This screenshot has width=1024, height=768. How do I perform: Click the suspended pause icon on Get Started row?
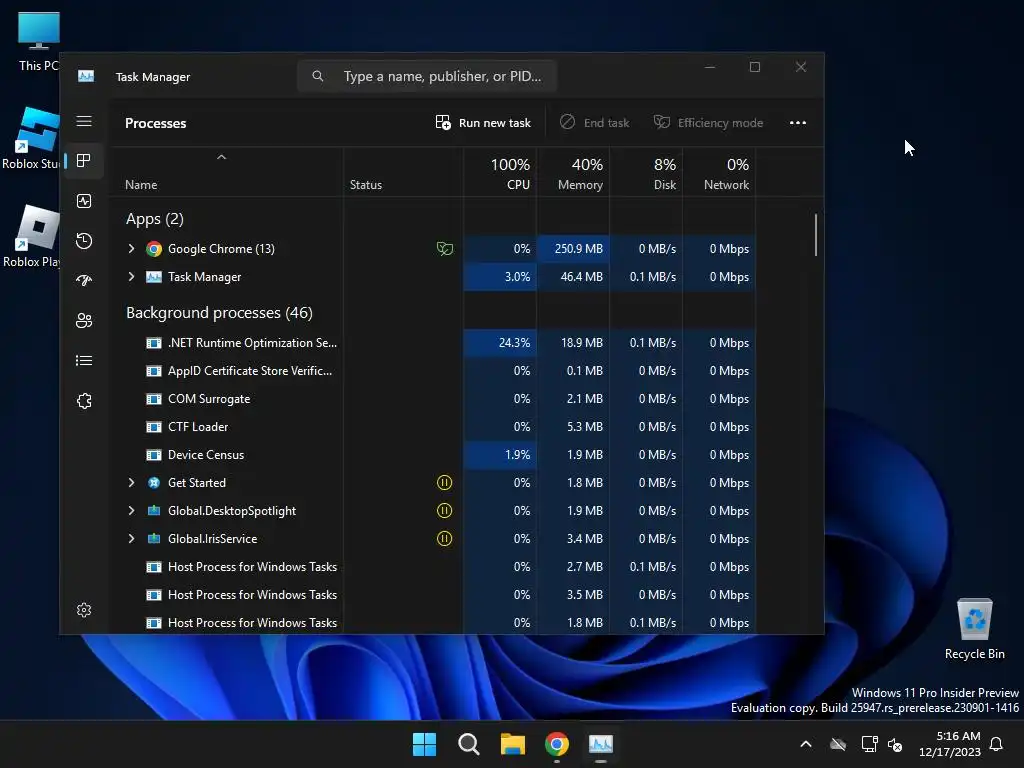coord(444,483)
